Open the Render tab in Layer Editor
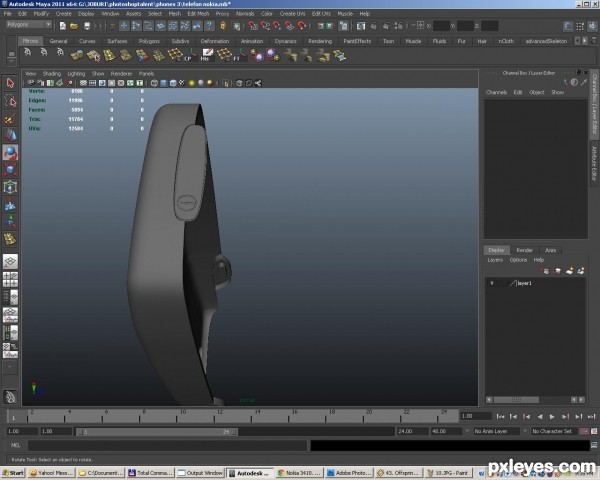The width and height of the screenshot is (600, 480). click(x=525, y=250)
